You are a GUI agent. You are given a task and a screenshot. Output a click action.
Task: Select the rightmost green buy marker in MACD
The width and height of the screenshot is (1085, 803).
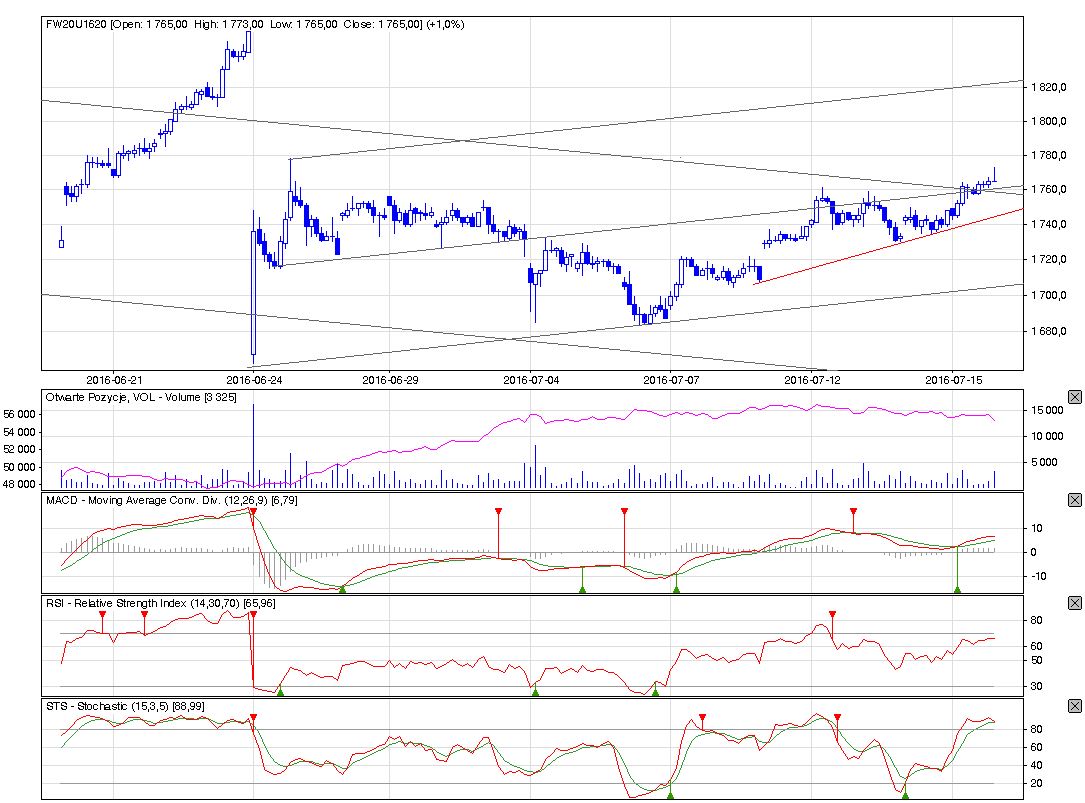click(x=957, y=590)
